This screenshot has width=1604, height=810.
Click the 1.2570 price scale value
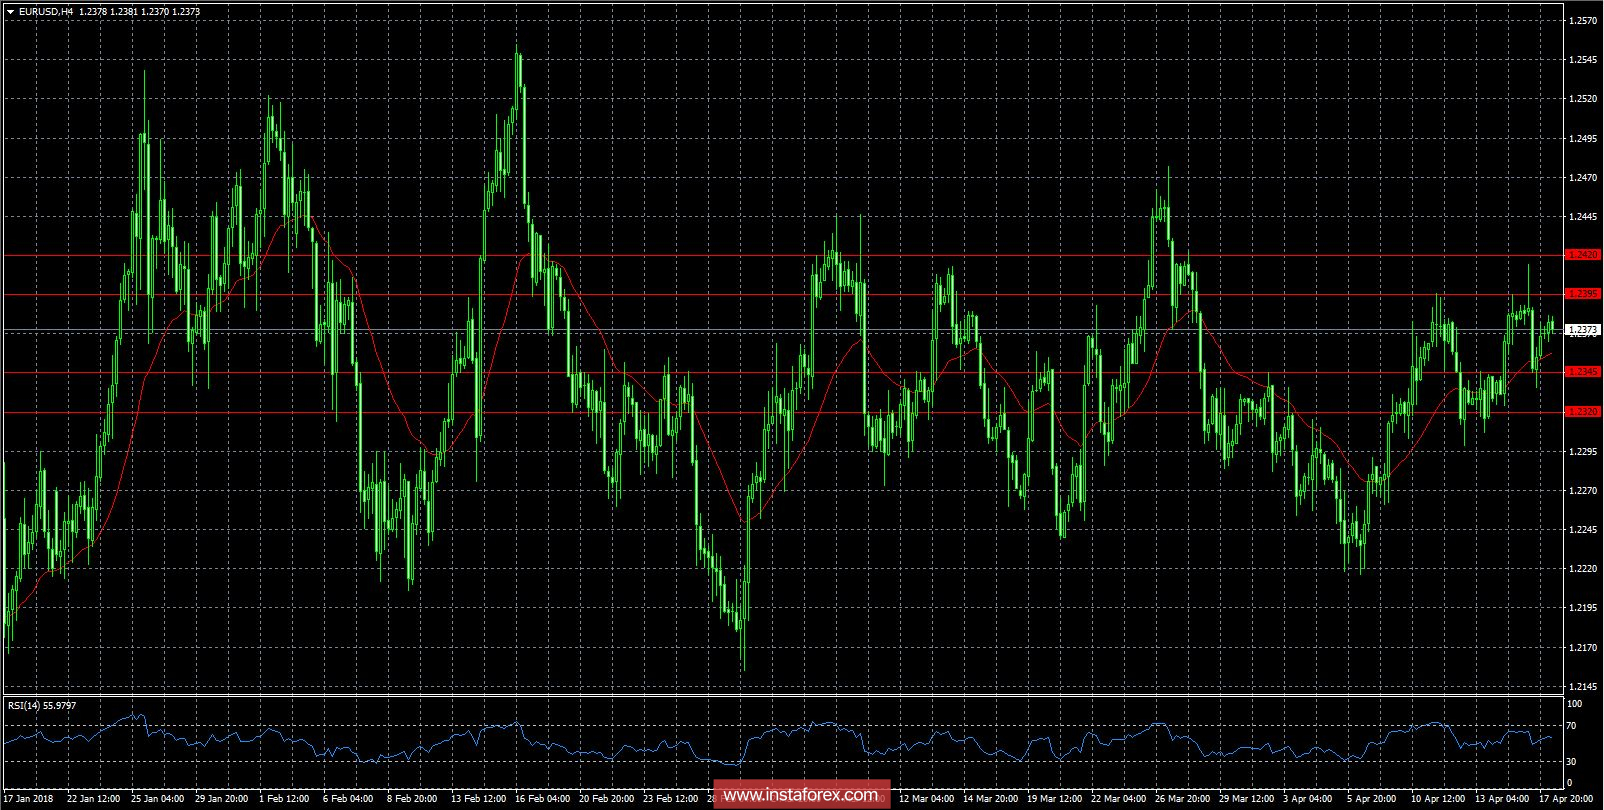coord(1584,20)
